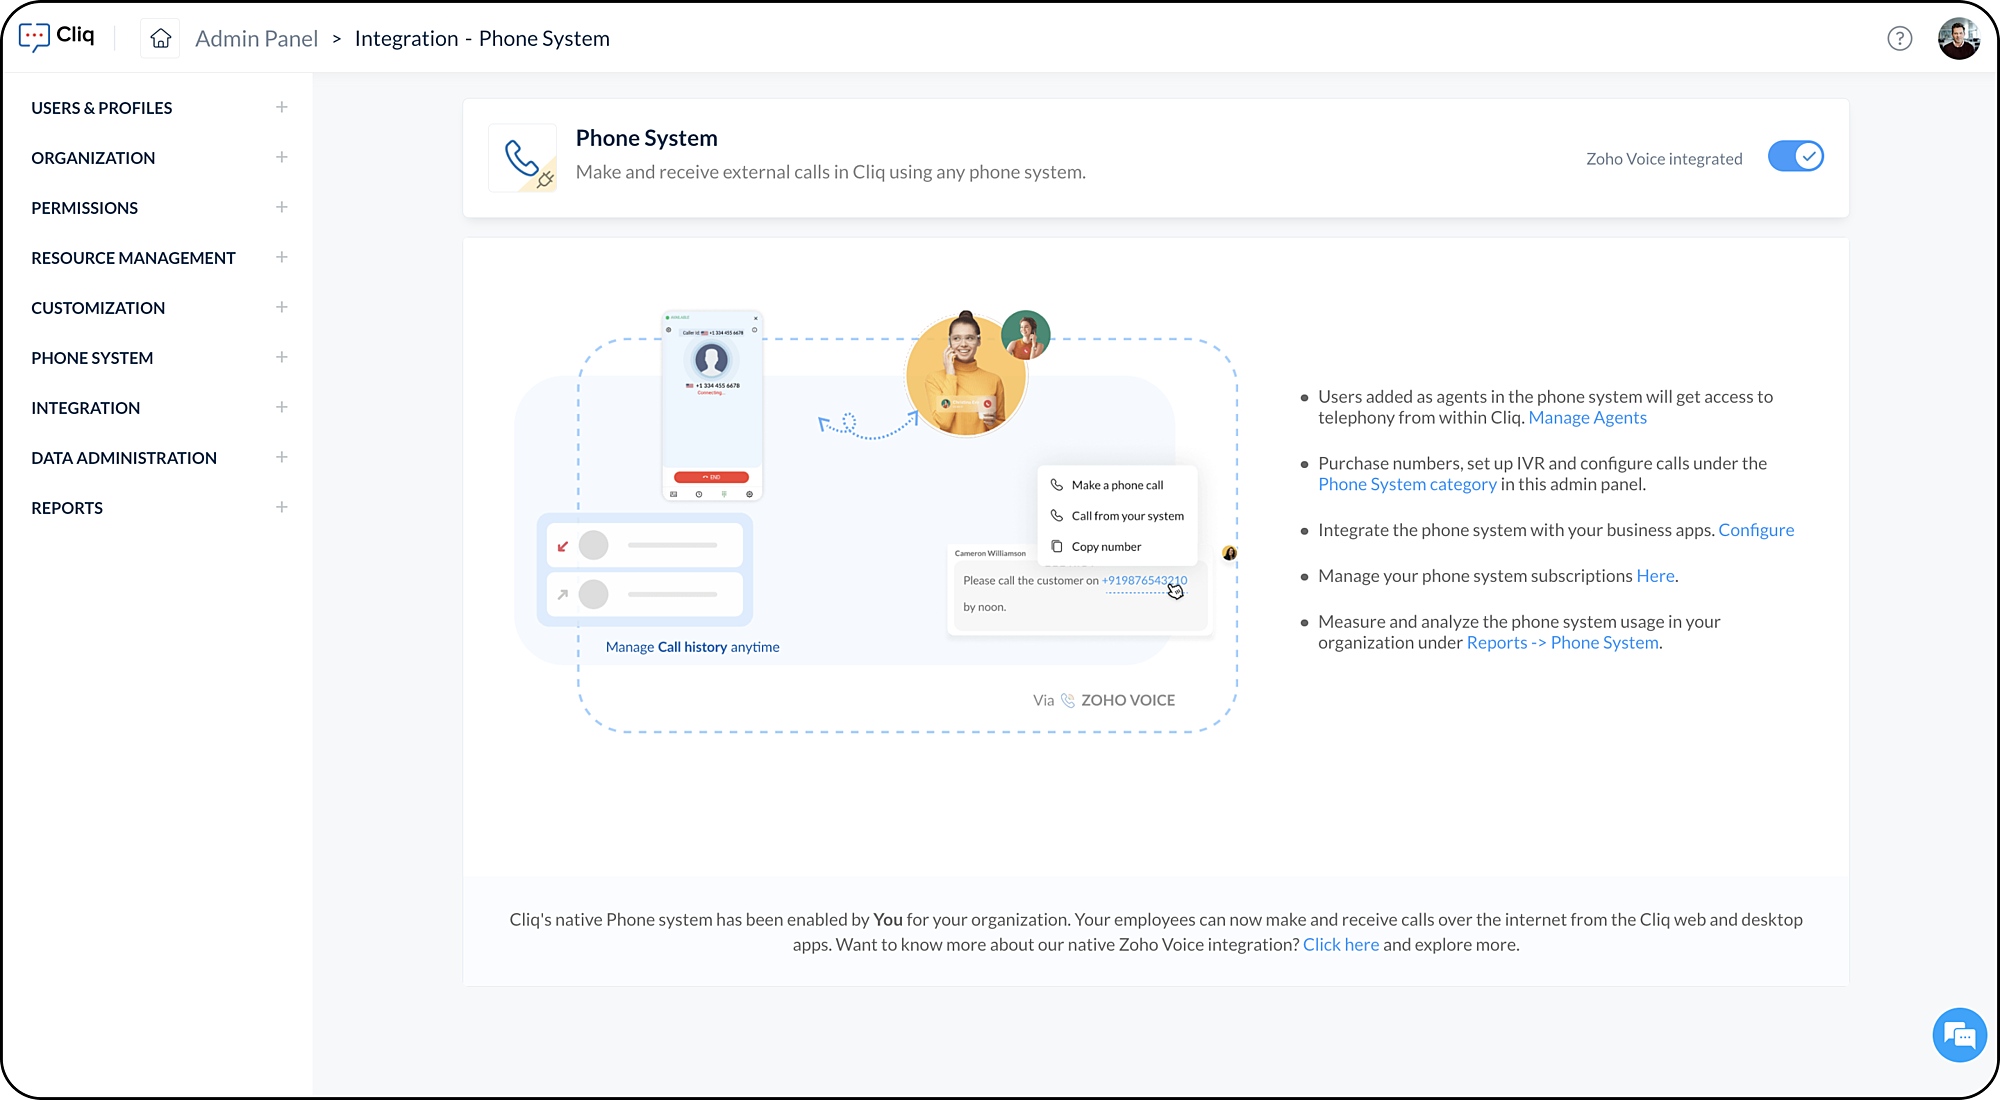The width and height of the screenshot is (2000, 1100).
Task: Click the home icon in header
Action: tap(160, 39)
